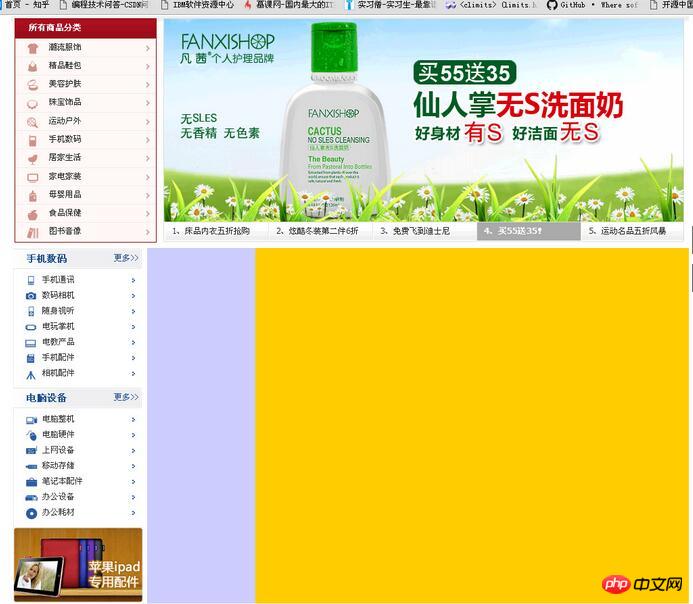Screen dimensions: 693x604
Task: Click the handbag icon beside 精品鞋包
Action: 33,66
